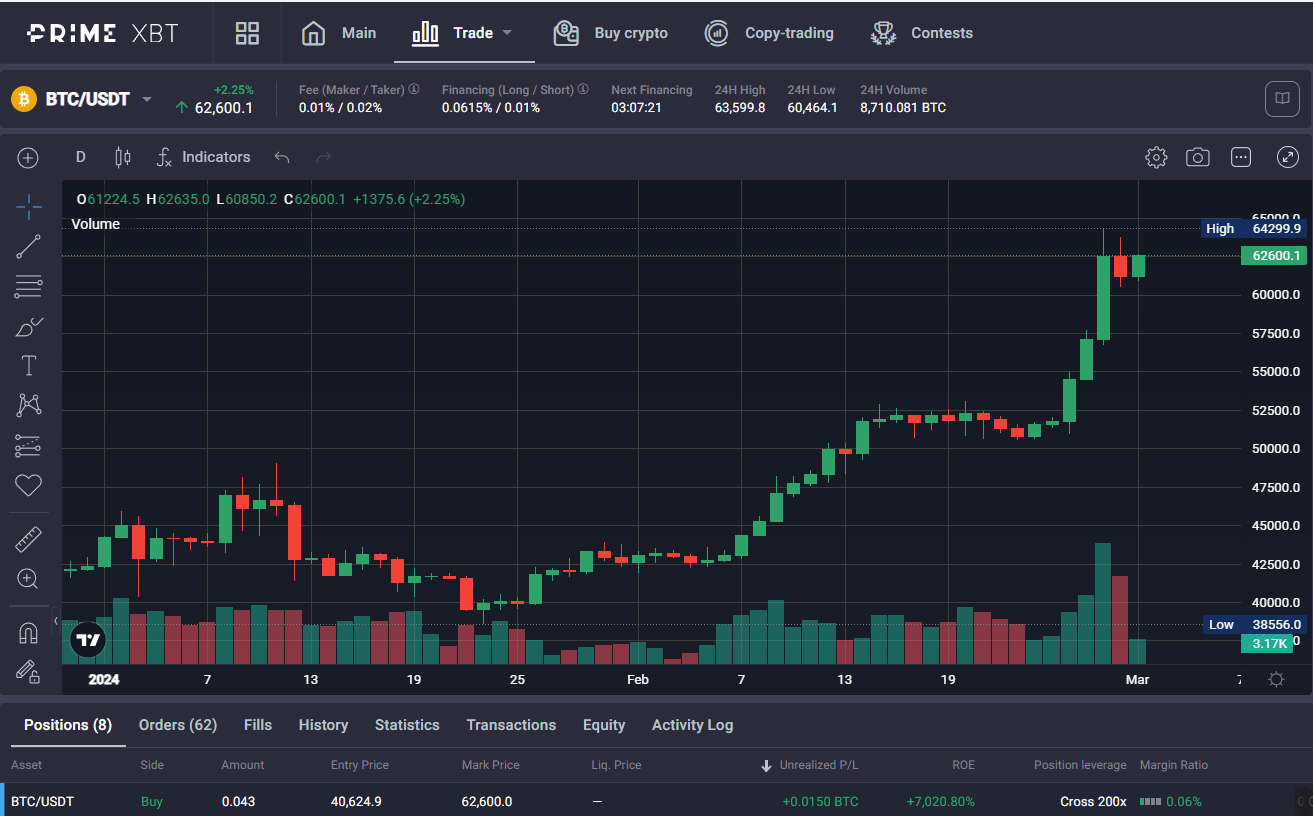Redo chart action
This screenshot has height=816, width=1313.
(x=323, y=157)
